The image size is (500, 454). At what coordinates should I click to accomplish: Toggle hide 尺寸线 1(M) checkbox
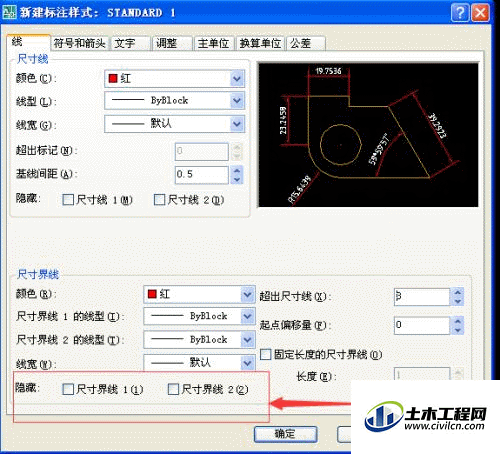click(68, 200)
